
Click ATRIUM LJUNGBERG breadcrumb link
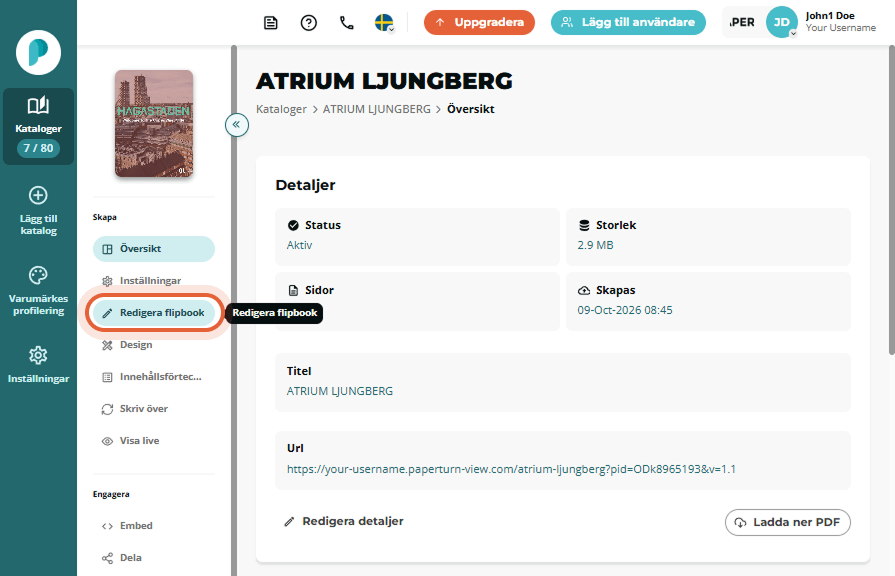(377, 109)
